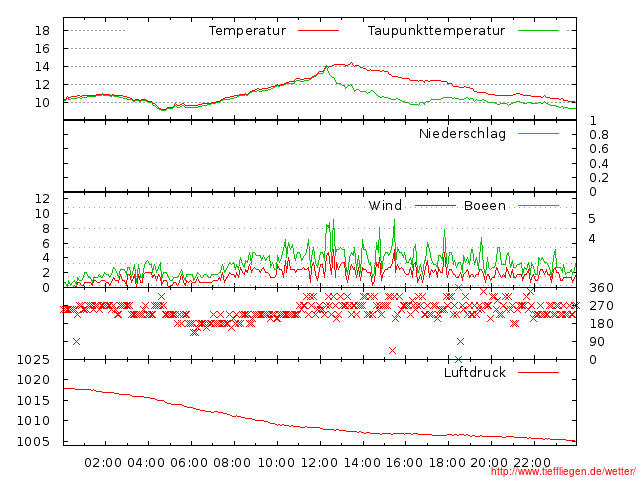Click the 18 temperature axis value
This screenshot has height=480, width=640.
(42, 31)
